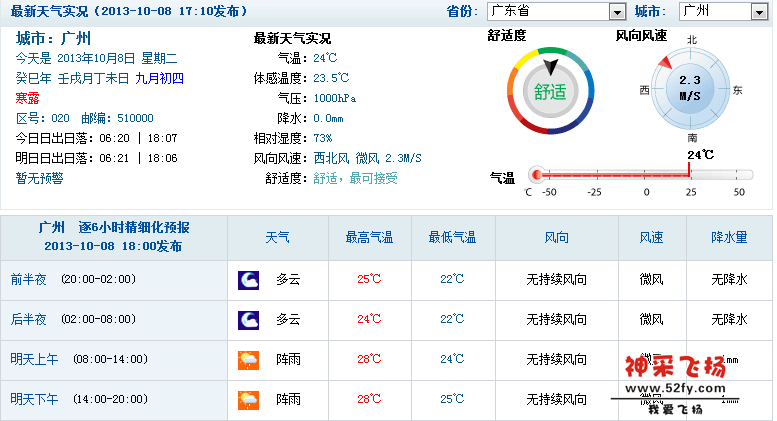Image resolution: width=777 pixels, height=421 pixels.
Task: Click the 舒适，最可接受 comfort text
Action: [x=355, y=178]
